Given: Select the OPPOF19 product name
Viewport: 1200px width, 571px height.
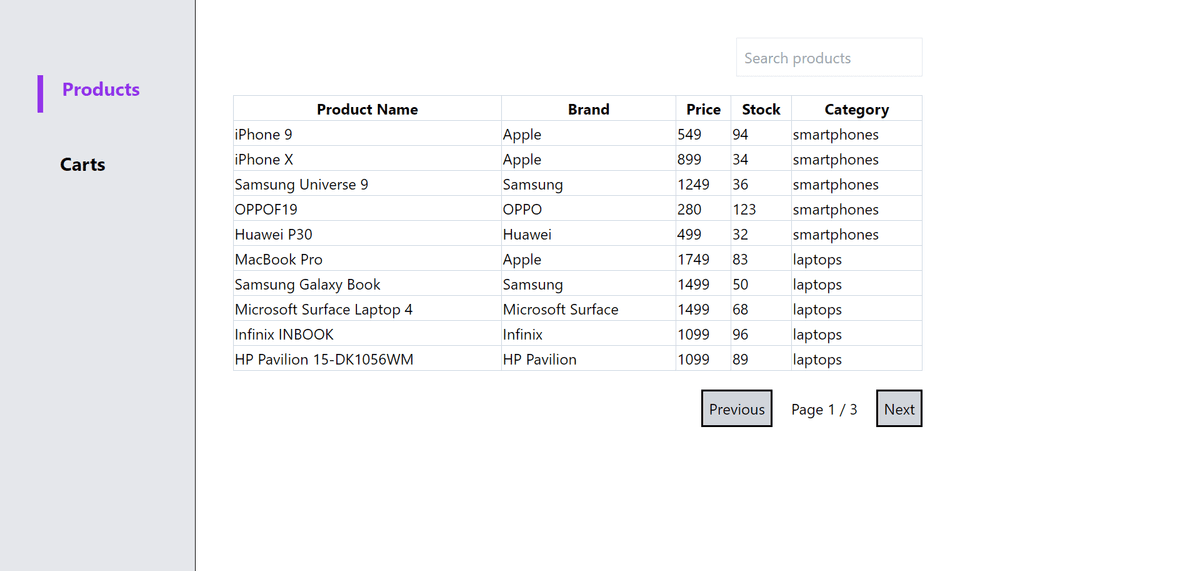Looking at the screenshot, I should coord(266,209).
